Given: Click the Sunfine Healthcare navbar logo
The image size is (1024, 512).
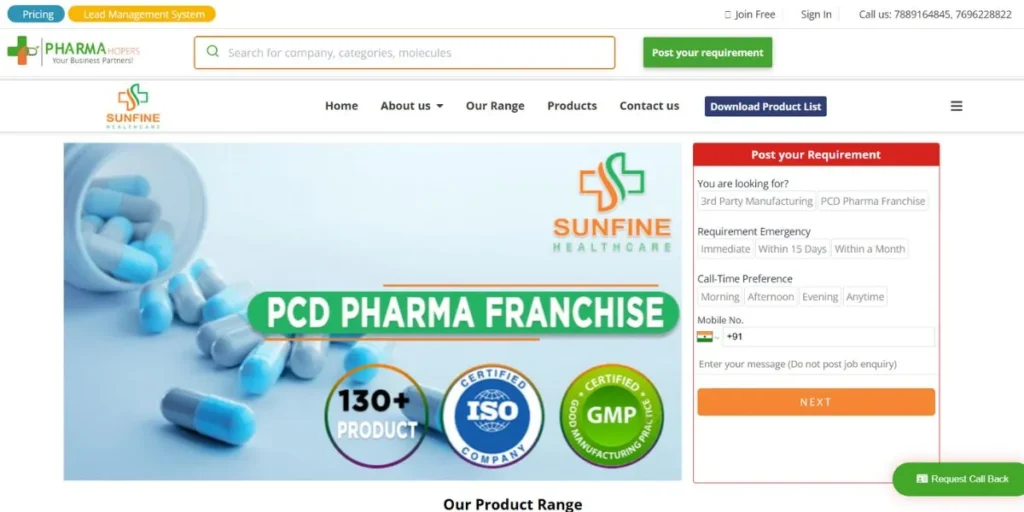Looking at the screenshot, I should pos(133,106).
